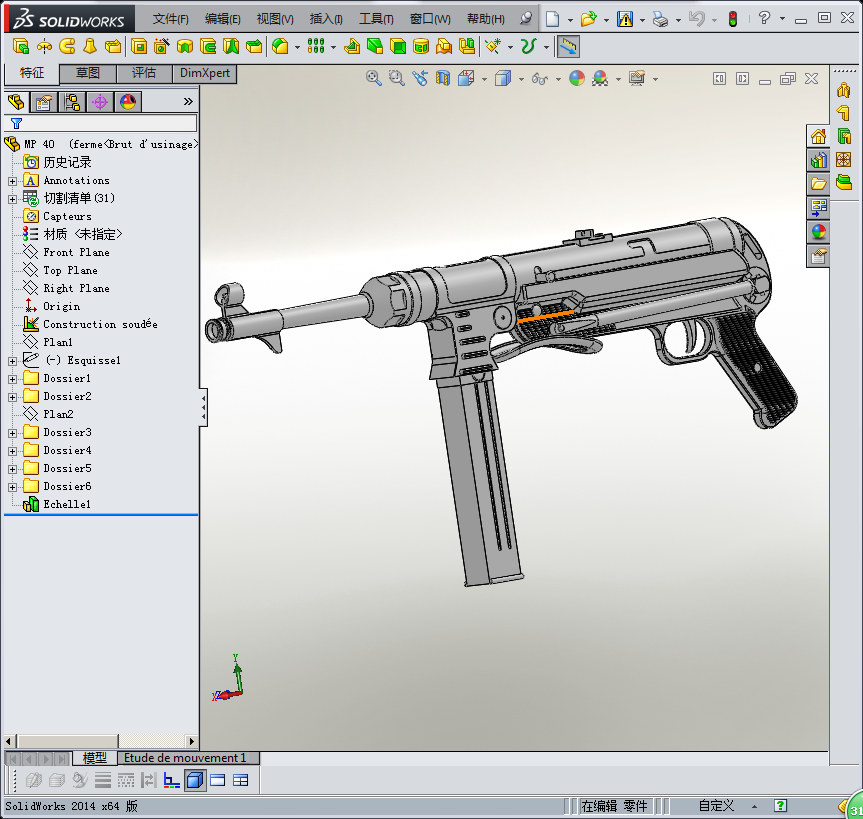Open the Etude de mouvement 1 tab

coord(184,758)
